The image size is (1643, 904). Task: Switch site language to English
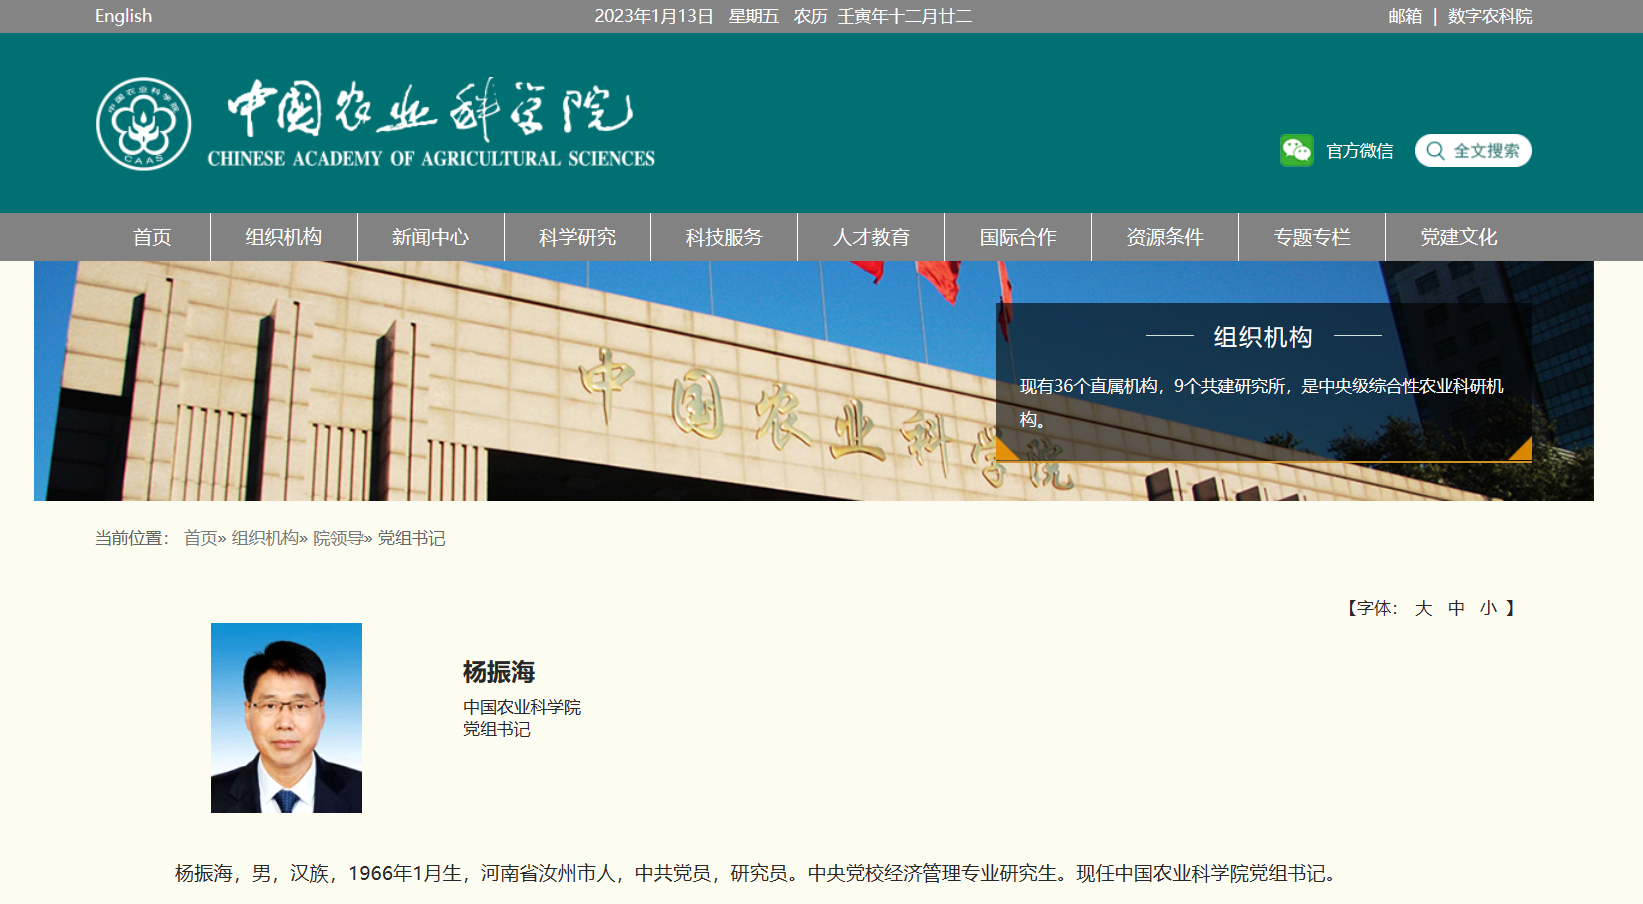[123, 16]
